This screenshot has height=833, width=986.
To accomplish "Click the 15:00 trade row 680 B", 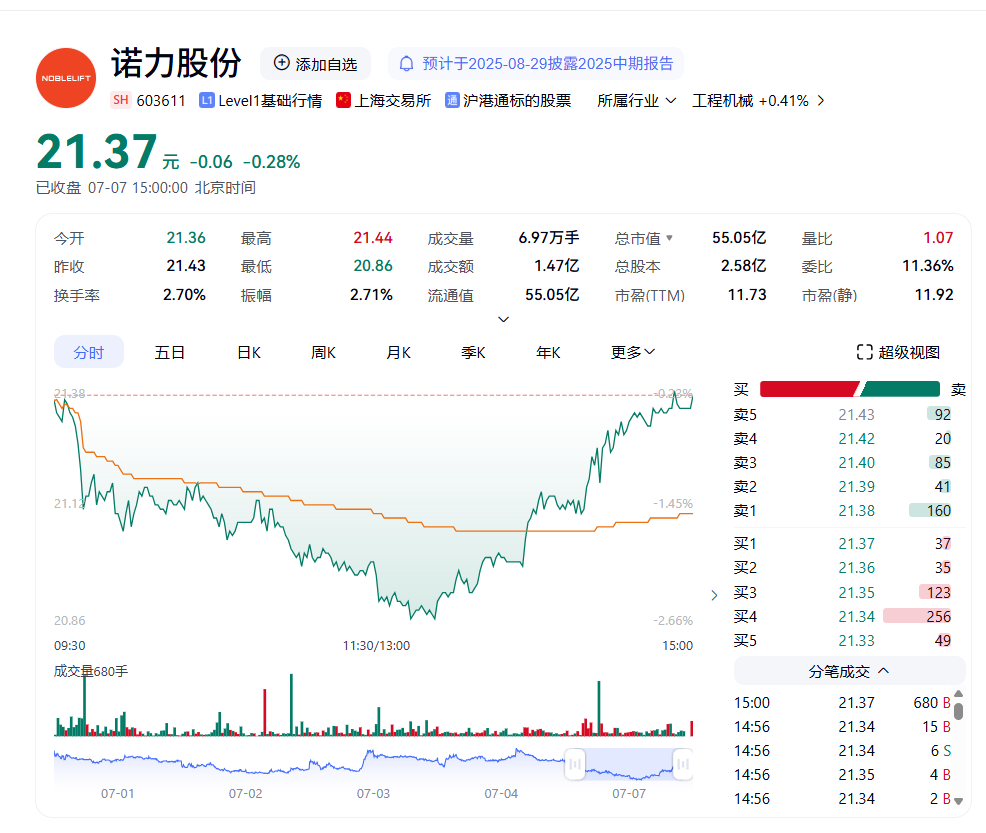I will point(842,702).
